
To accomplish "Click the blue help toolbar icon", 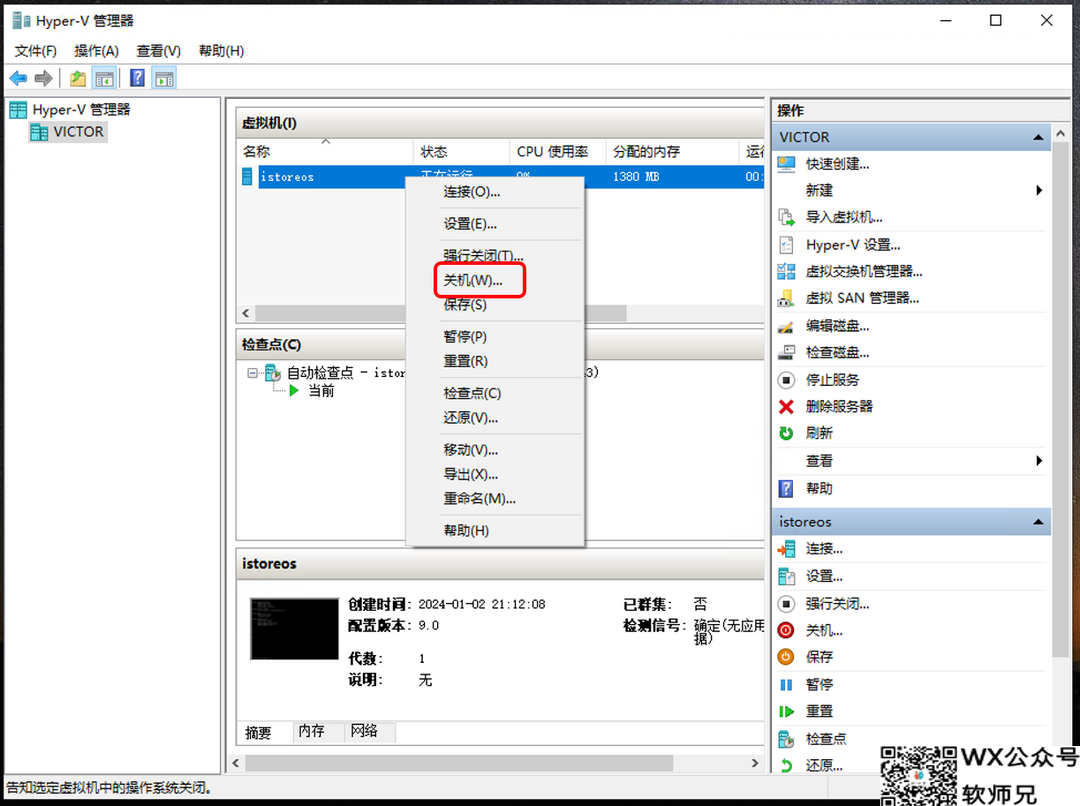I will click(x=138, y=78).
